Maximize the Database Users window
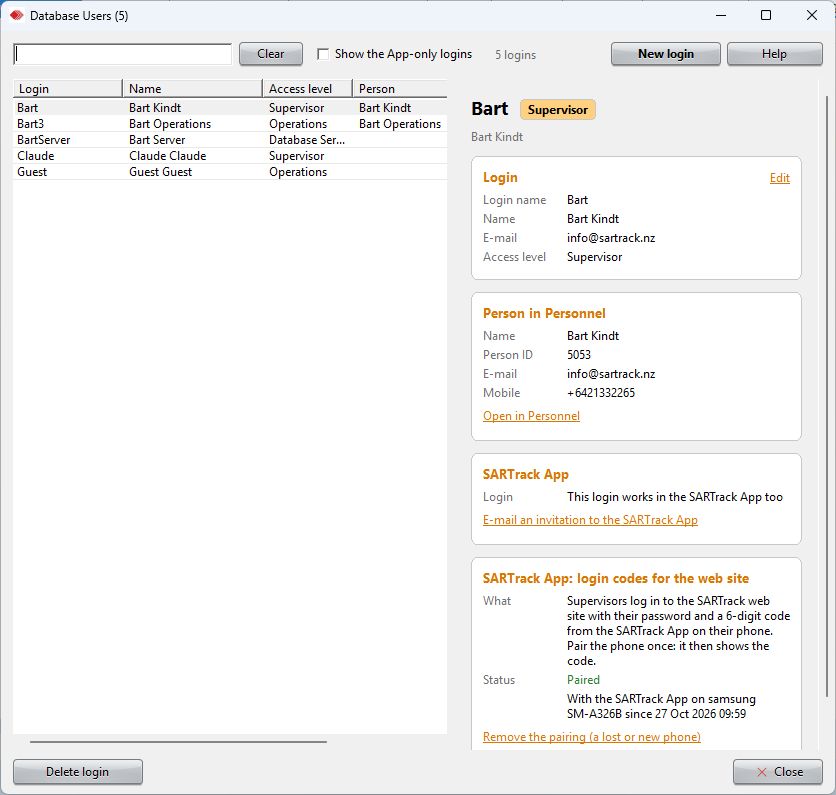836x795 pixels. (x=766, y=15)
